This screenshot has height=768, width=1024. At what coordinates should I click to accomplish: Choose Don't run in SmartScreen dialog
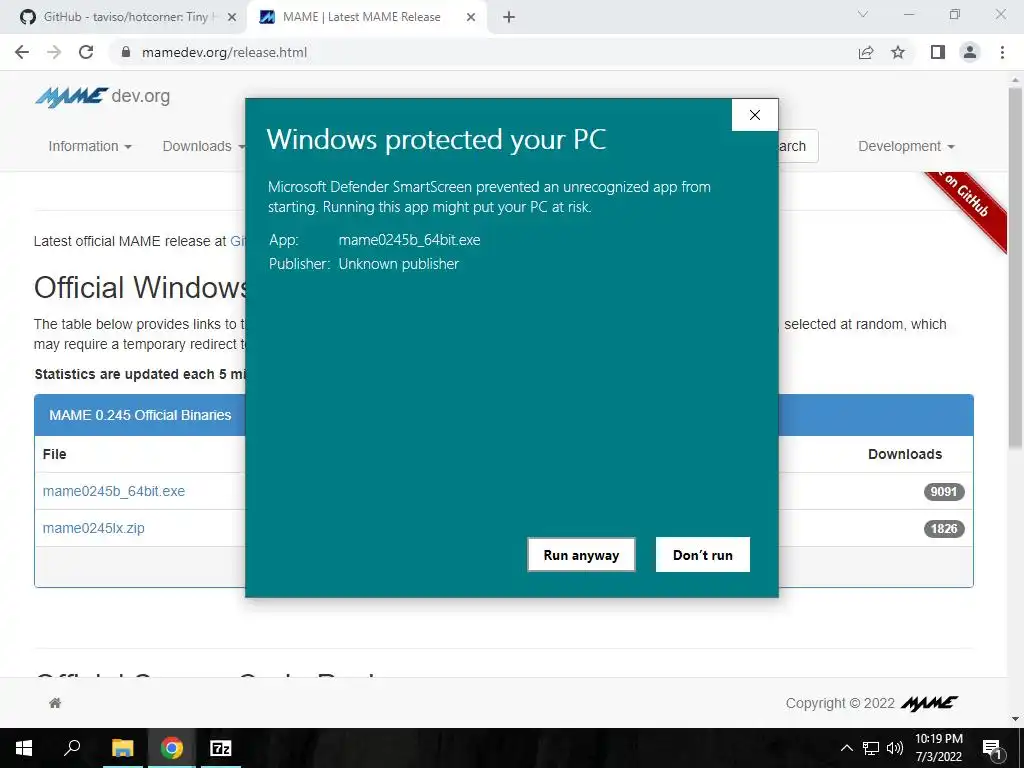703,554
